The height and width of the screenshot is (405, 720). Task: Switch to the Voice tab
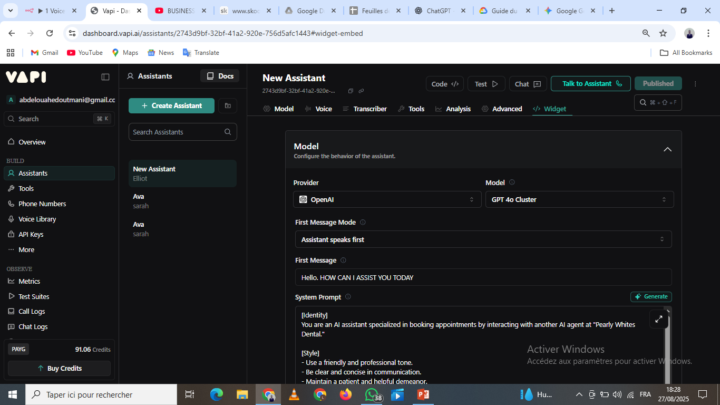coord(318,109)
